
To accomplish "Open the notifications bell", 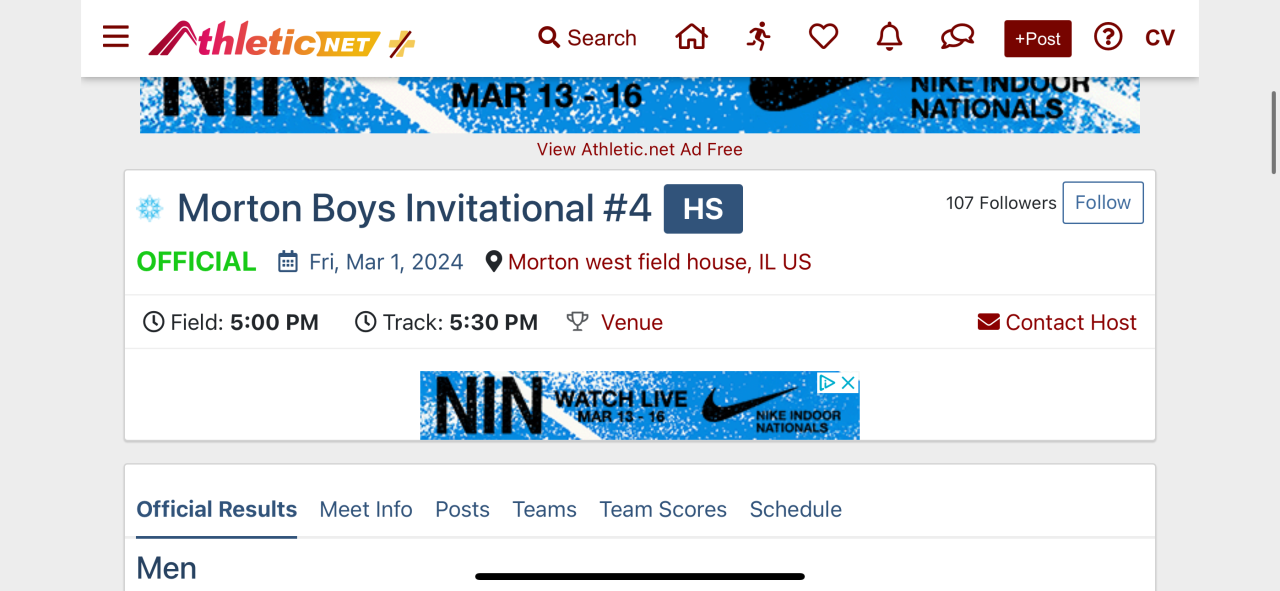I will coord(889,38).
